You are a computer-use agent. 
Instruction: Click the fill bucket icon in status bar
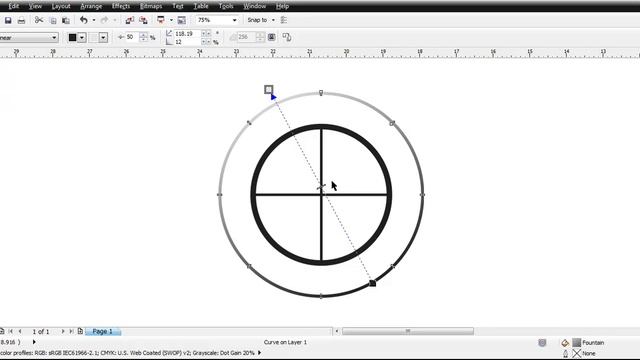pos(565,343)
